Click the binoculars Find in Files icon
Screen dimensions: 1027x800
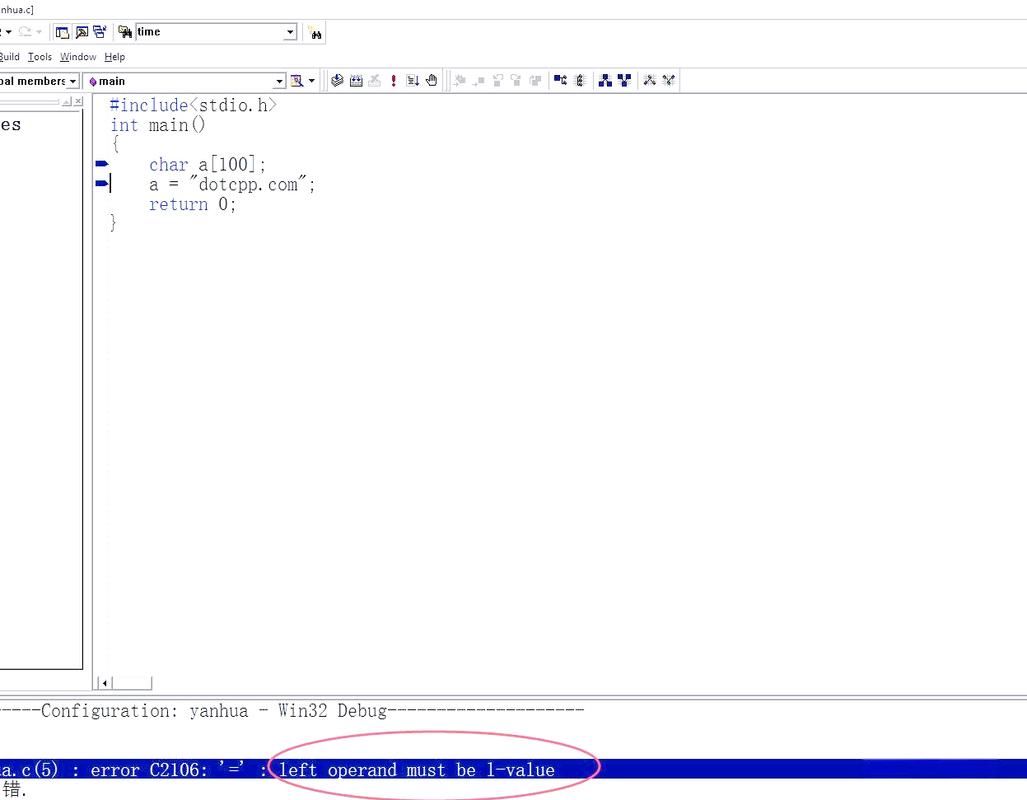pyautogui.click(x=315, y=33)
